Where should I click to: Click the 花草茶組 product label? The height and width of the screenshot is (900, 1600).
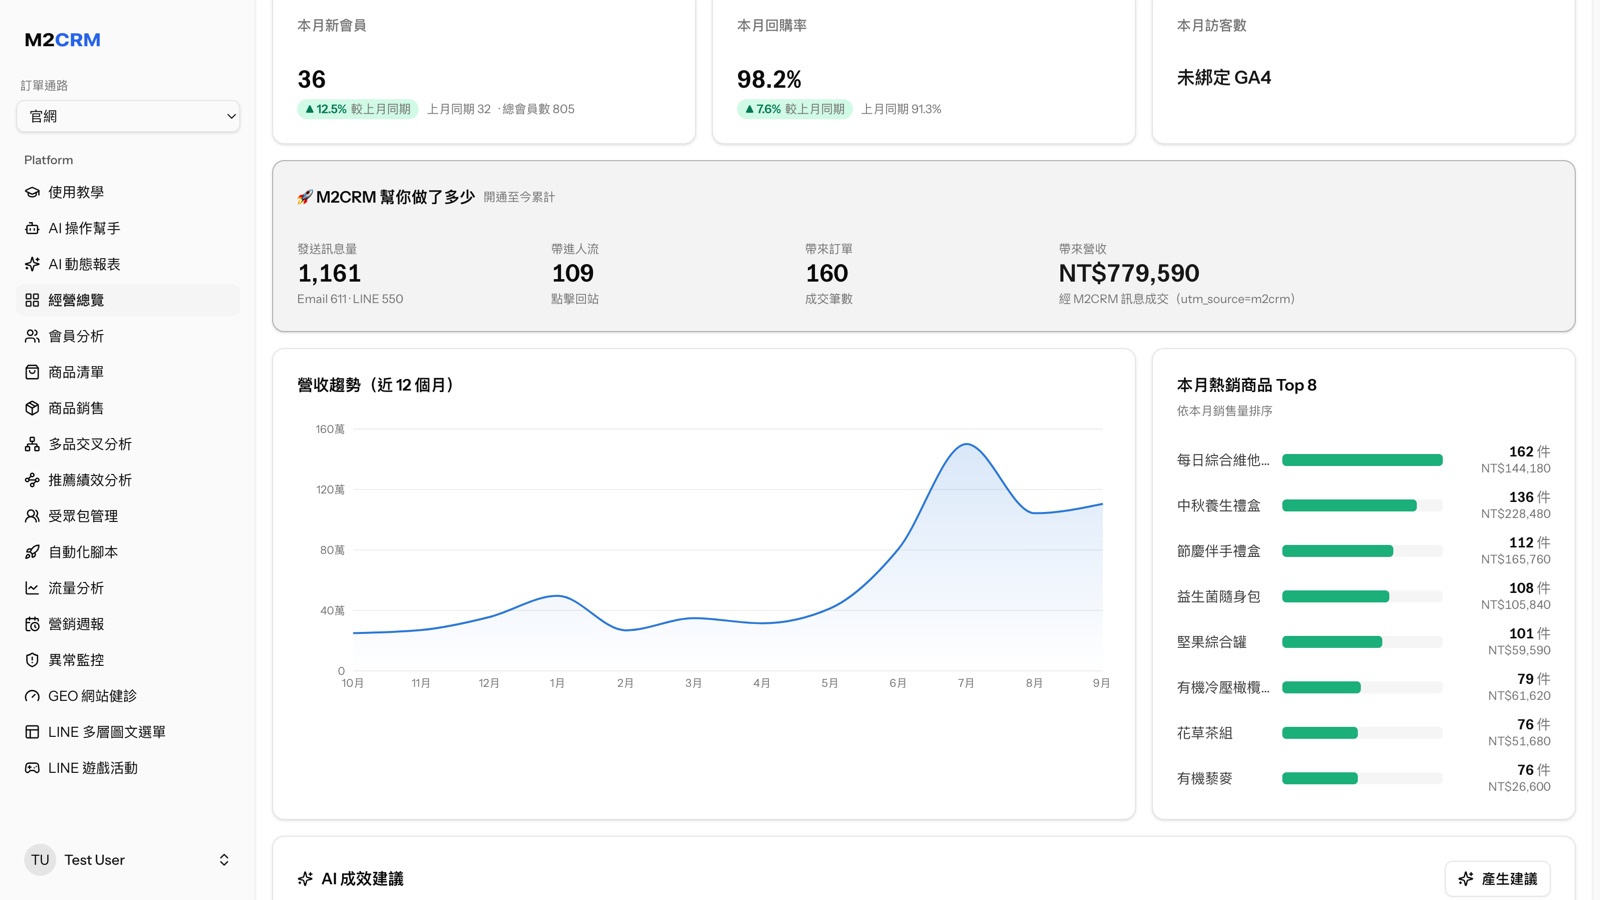point(1204,733)
